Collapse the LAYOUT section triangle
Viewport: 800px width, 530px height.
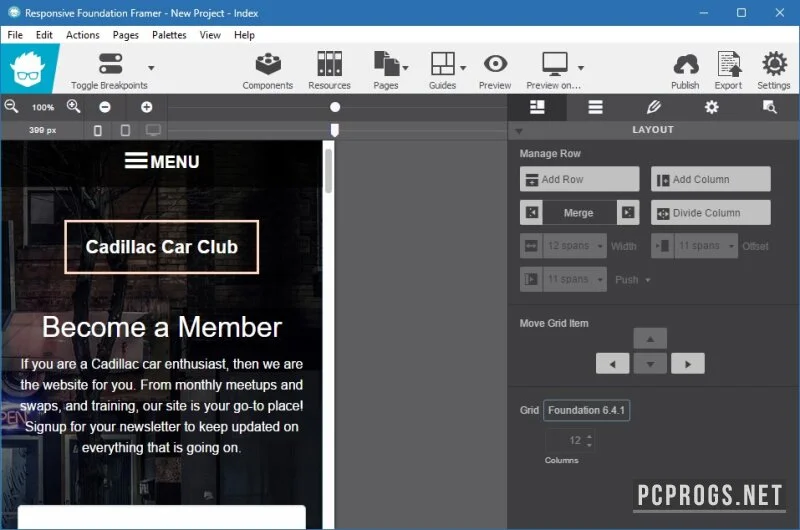(519, 131)
